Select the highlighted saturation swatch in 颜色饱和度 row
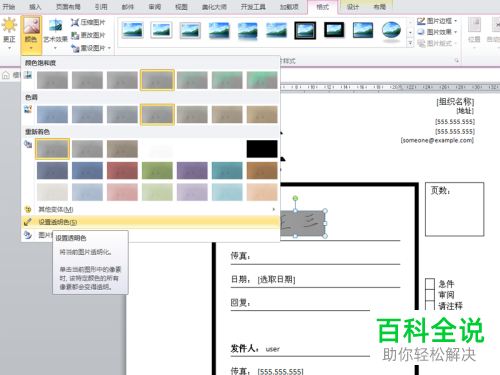This screenshot has width=500, height=375. [157, 80]
